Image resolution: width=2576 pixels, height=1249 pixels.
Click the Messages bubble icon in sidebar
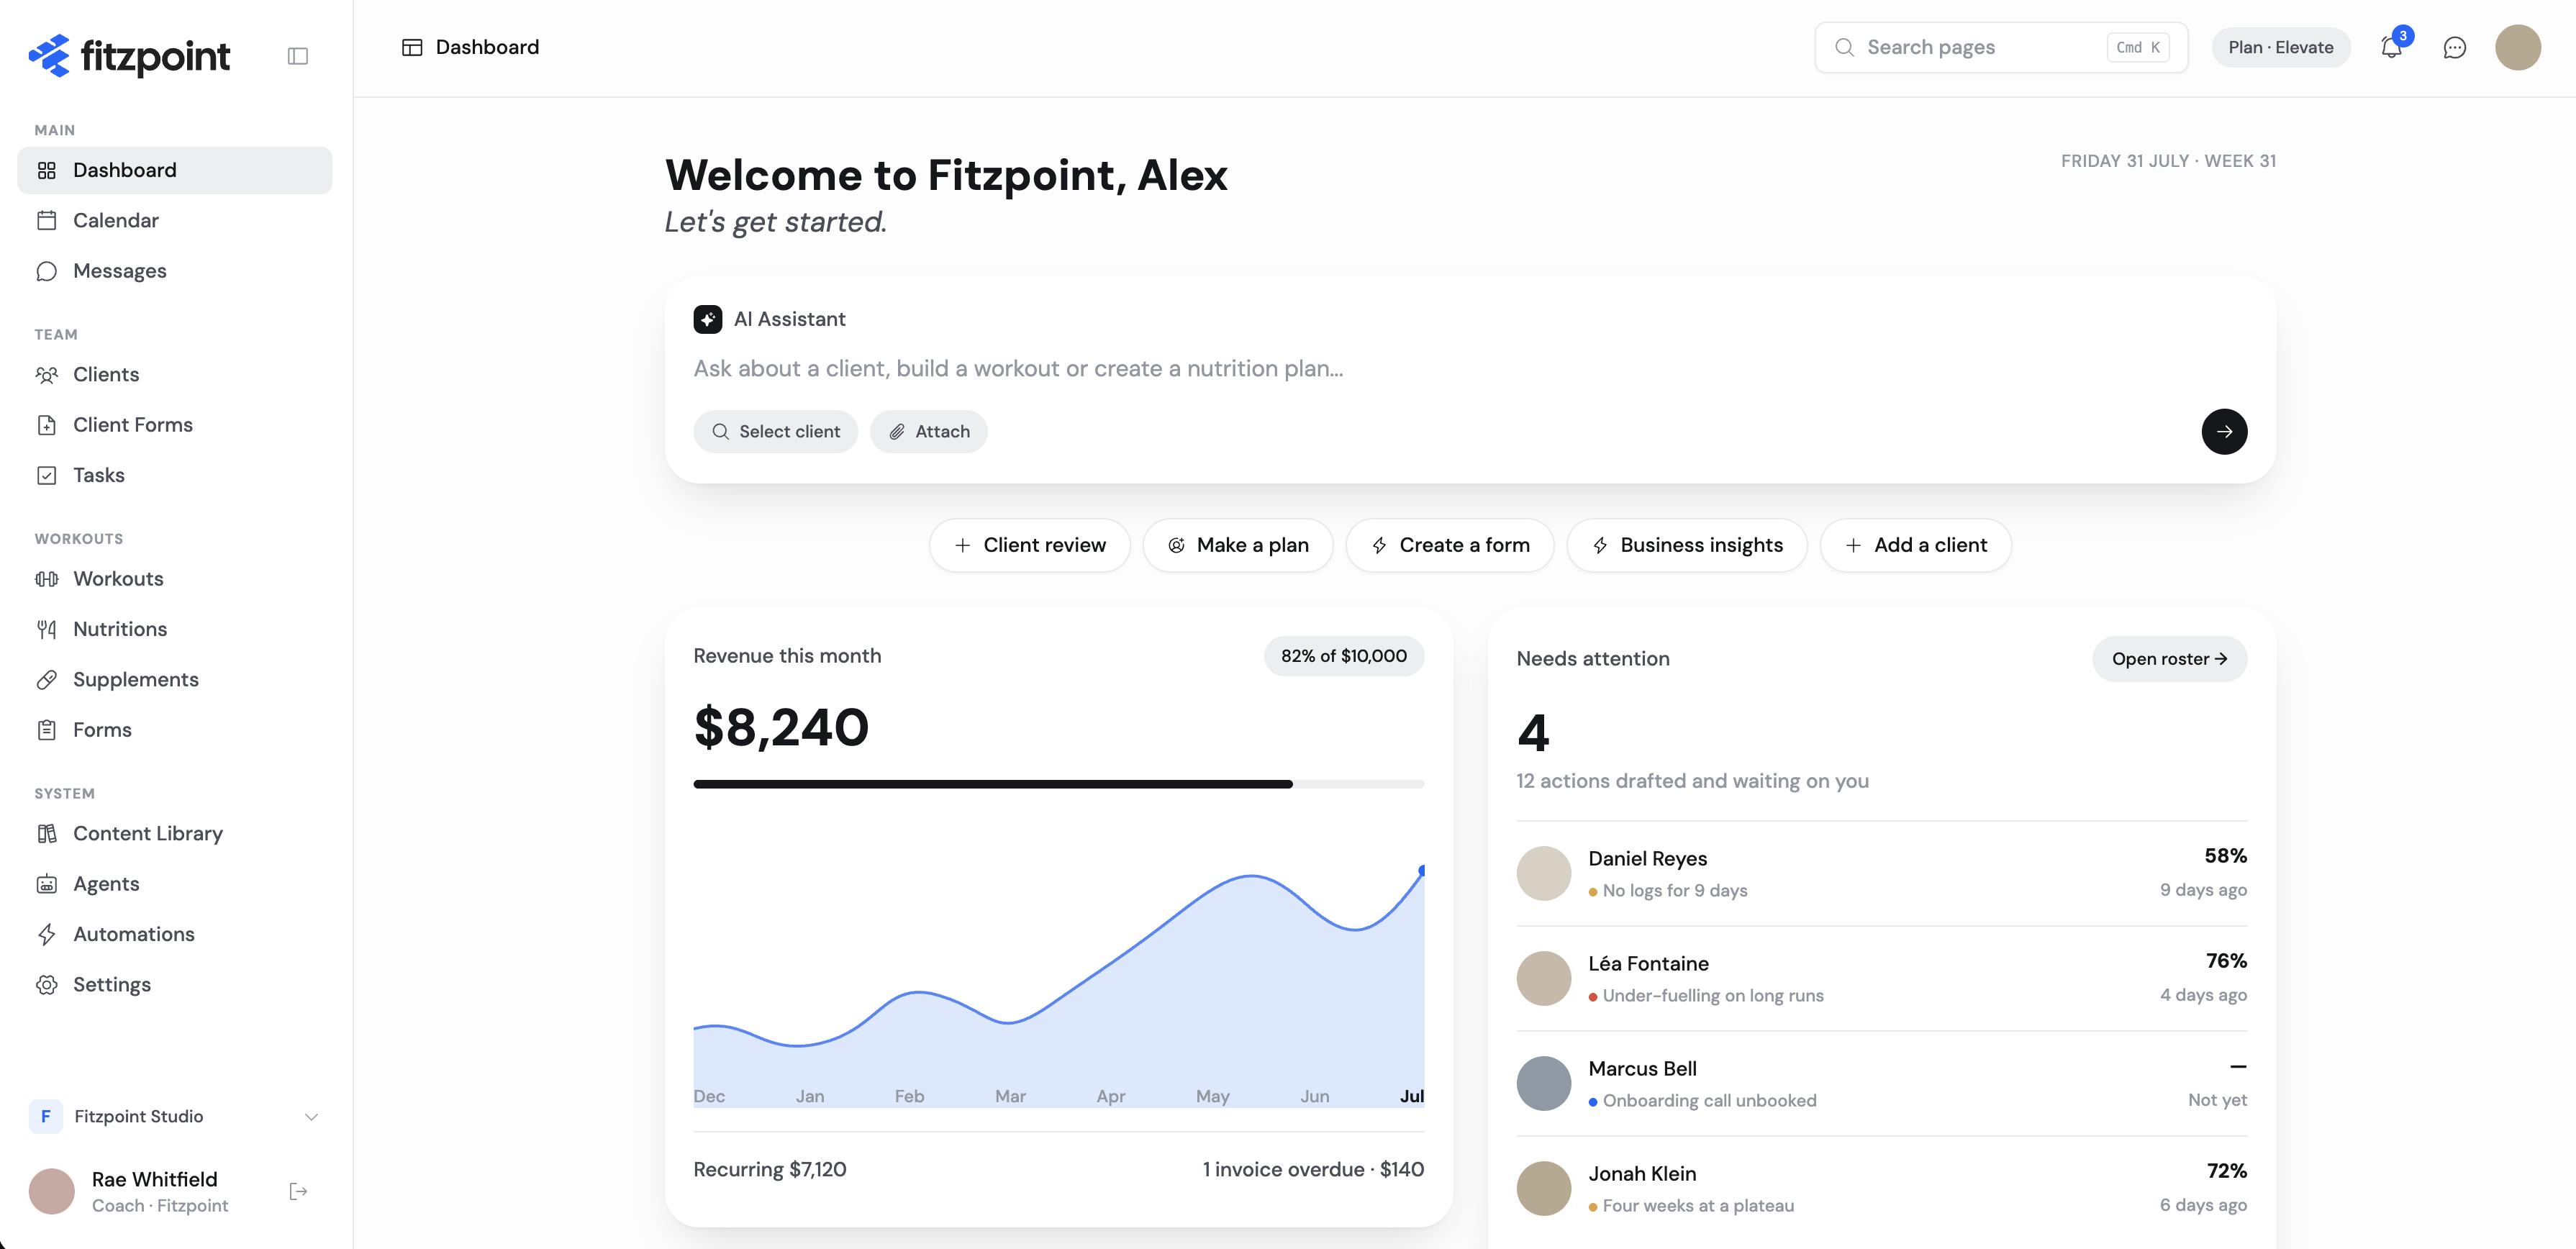coord(46,271)
